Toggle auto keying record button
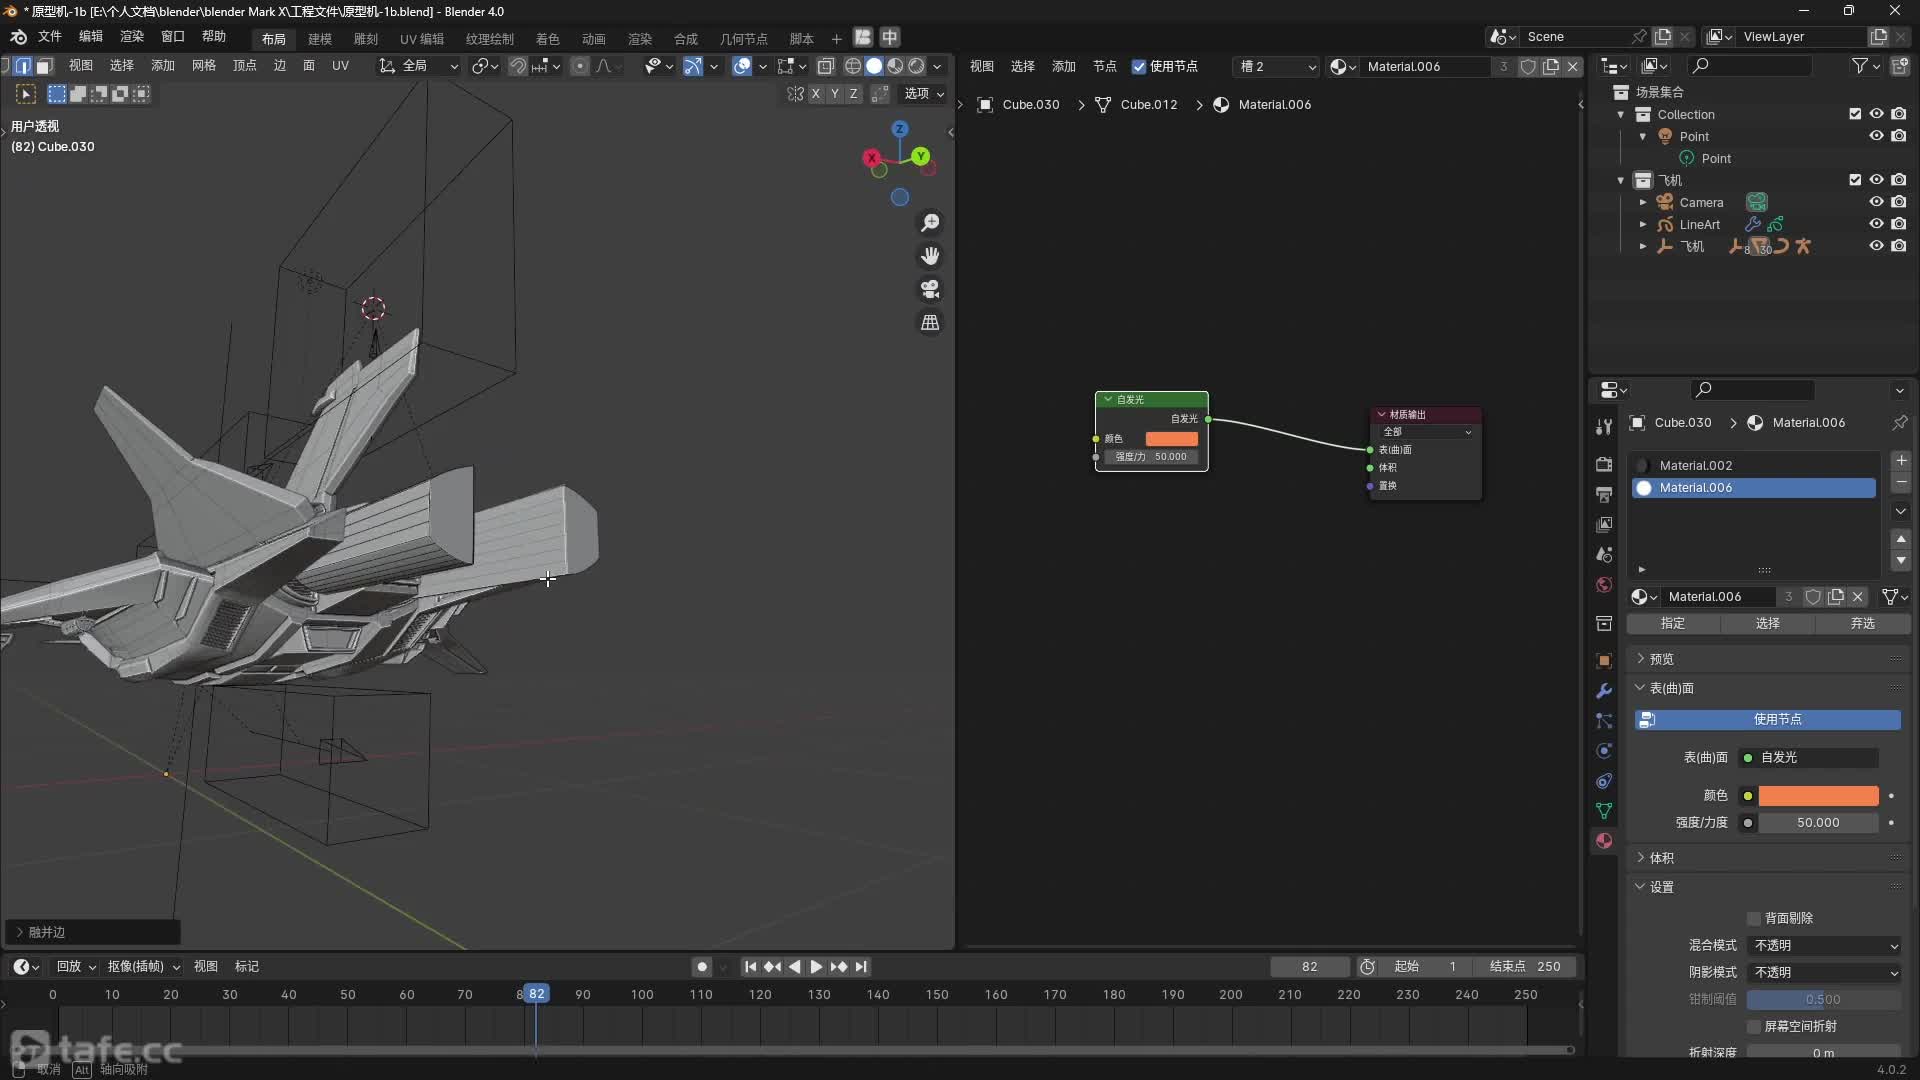 (x=702, y=967)
